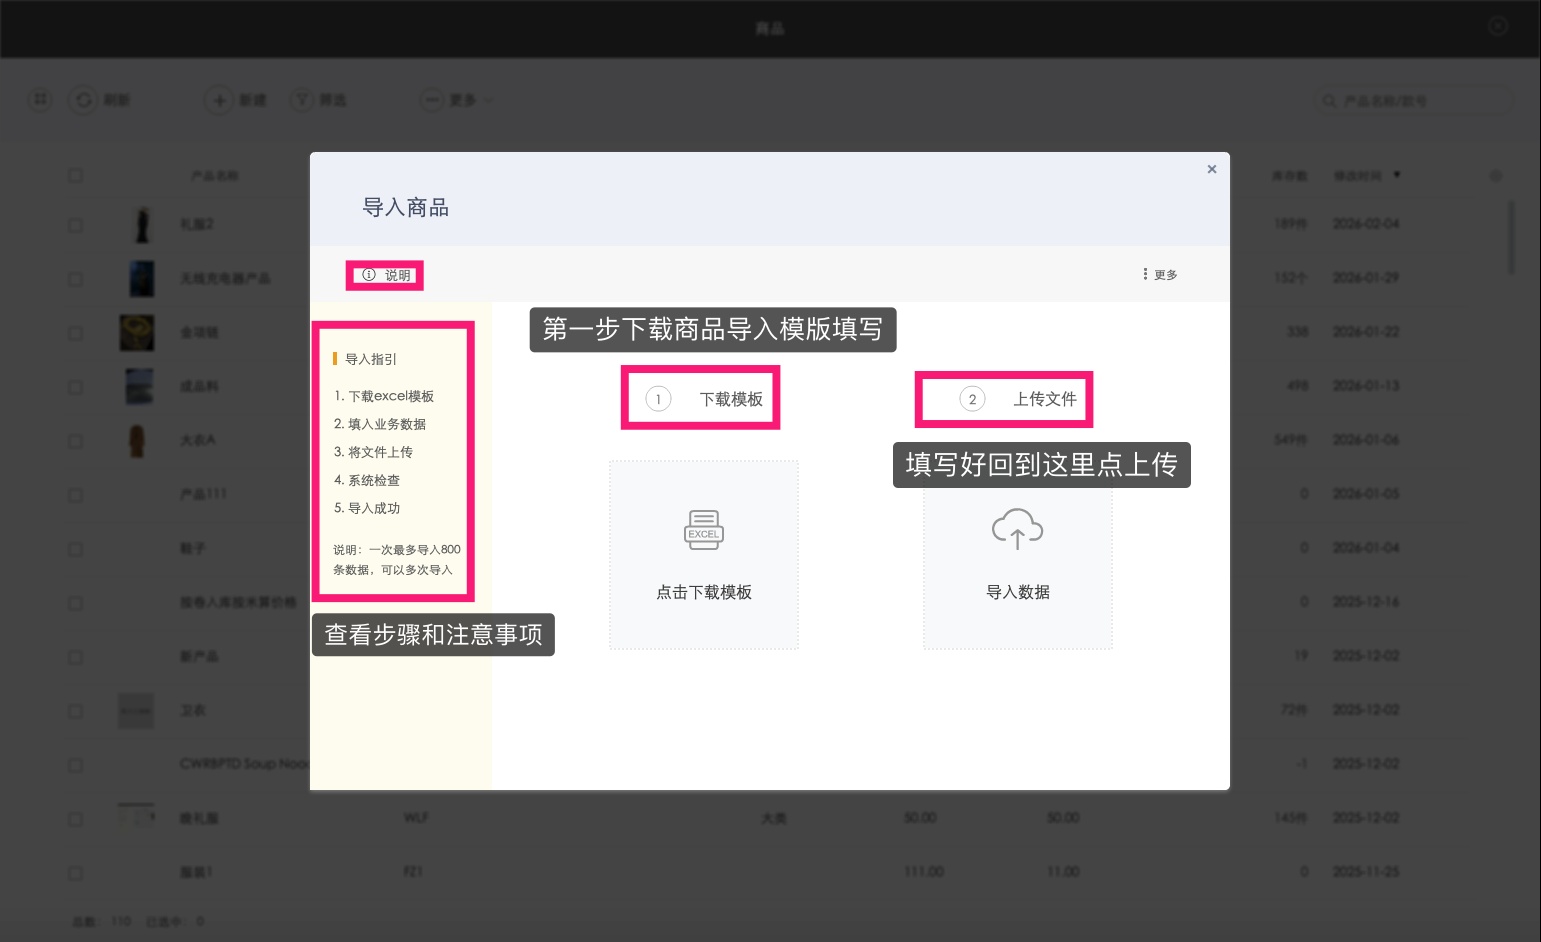Click the refresh icon in the toolbar
Viewport: 1541px width, 942px height.
(83, 100)
